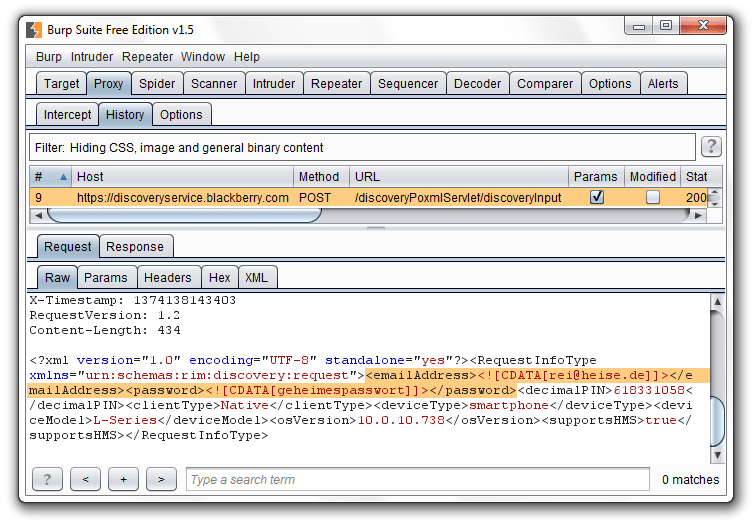Screen dimensions: 753x525
Task: Step the history table row spinner
Action: [x=715, y=197]
